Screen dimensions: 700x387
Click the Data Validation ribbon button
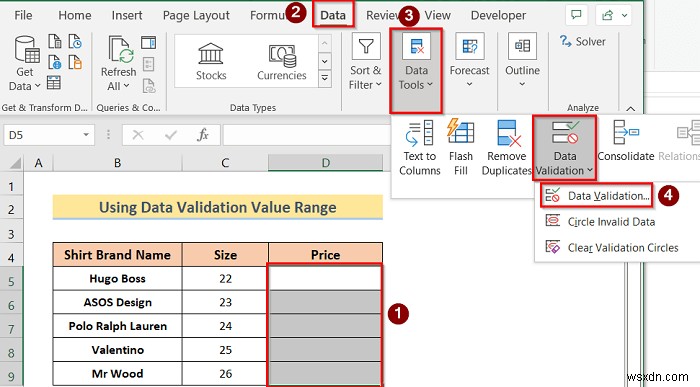tap(564, 148)
